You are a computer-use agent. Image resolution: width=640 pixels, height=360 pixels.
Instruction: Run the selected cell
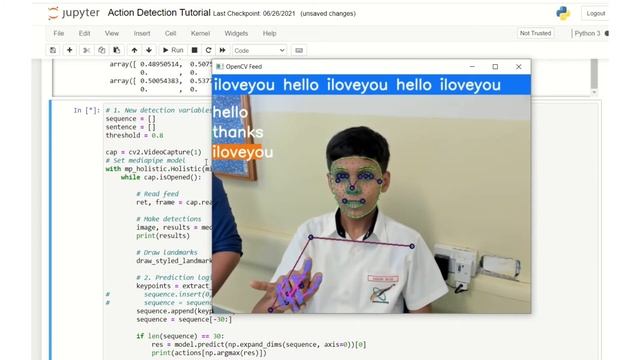(x=173, y=50)
